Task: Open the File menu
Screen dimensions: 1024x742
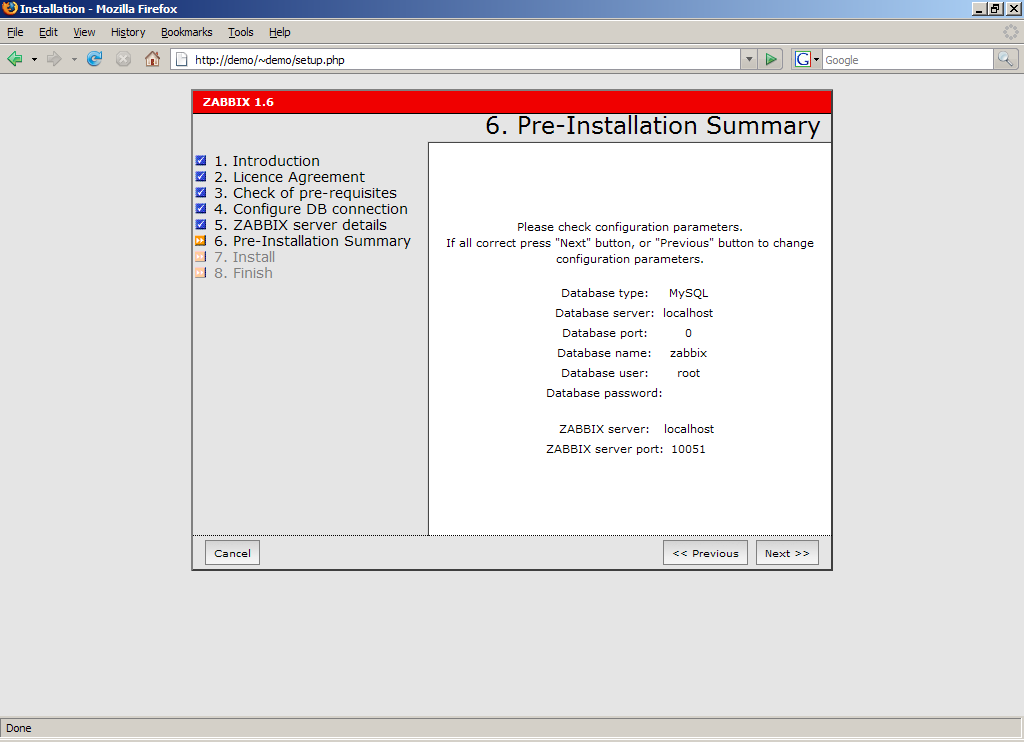Action: click(15, 32)
